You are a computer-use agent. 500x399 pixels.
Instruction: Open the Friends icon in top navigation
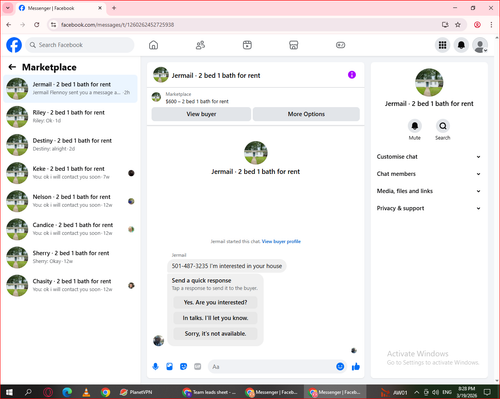(200, 45)
